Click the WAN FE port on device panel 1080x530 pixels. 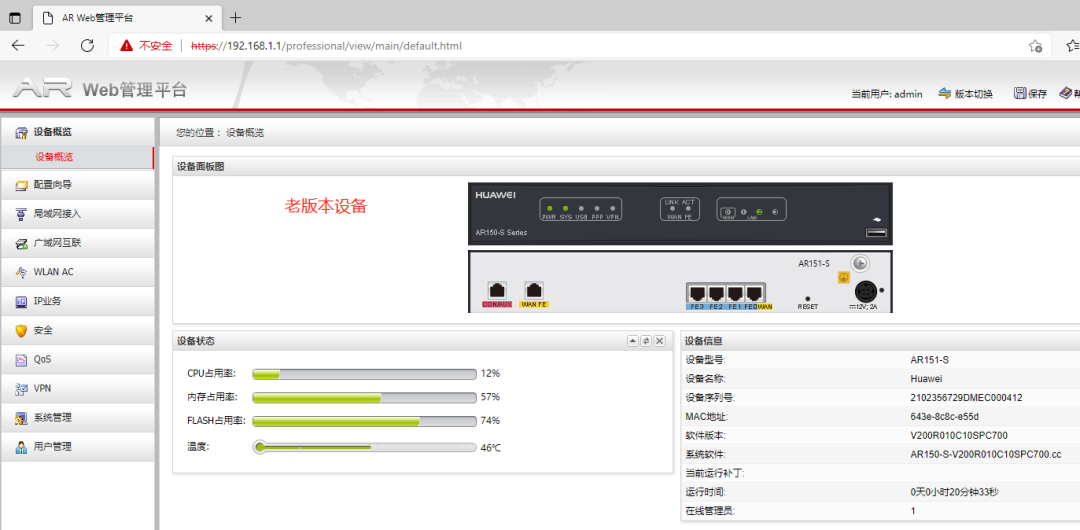534,290
